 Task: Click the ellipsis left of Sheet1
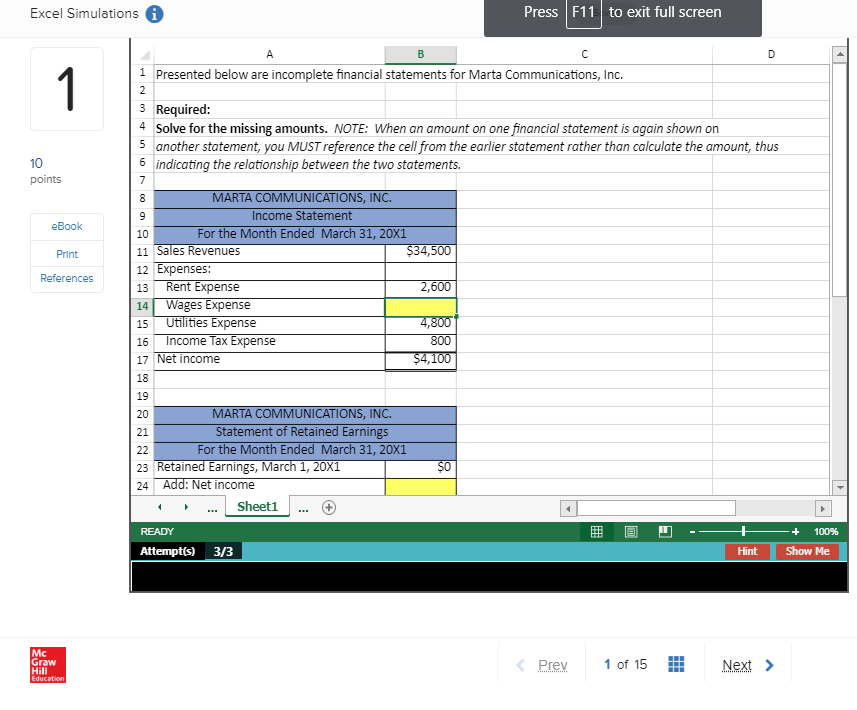tap(213, 509)
